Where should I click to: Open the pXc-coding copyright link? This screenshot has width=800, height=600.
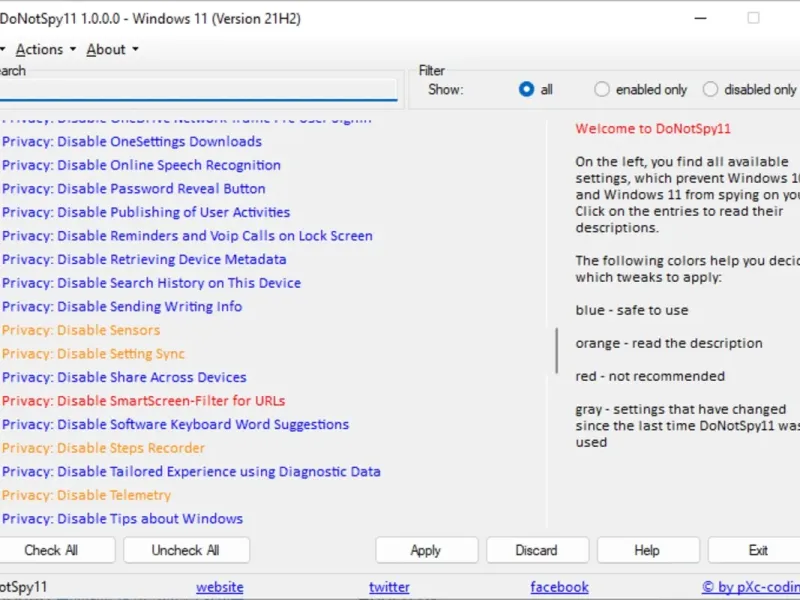(x=751, y=587)
